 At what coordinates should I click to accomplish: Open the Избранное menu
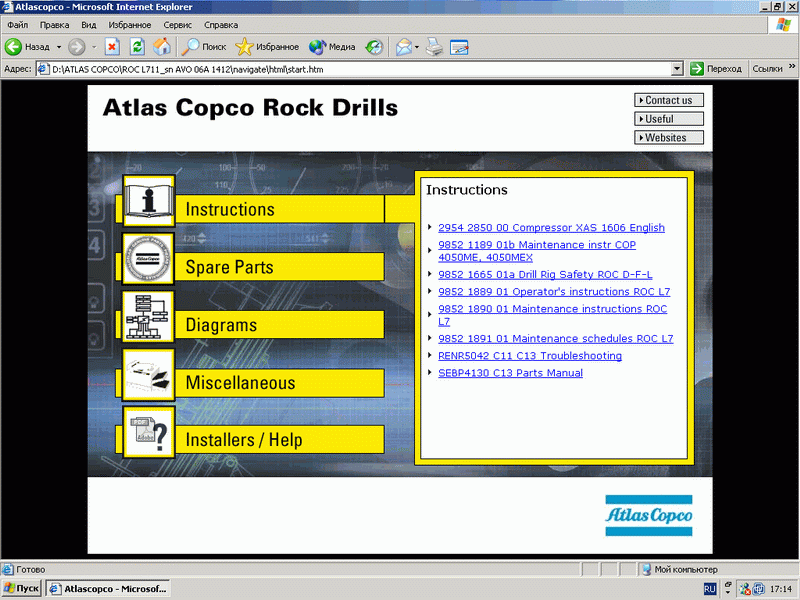click(x=128, y=24)
